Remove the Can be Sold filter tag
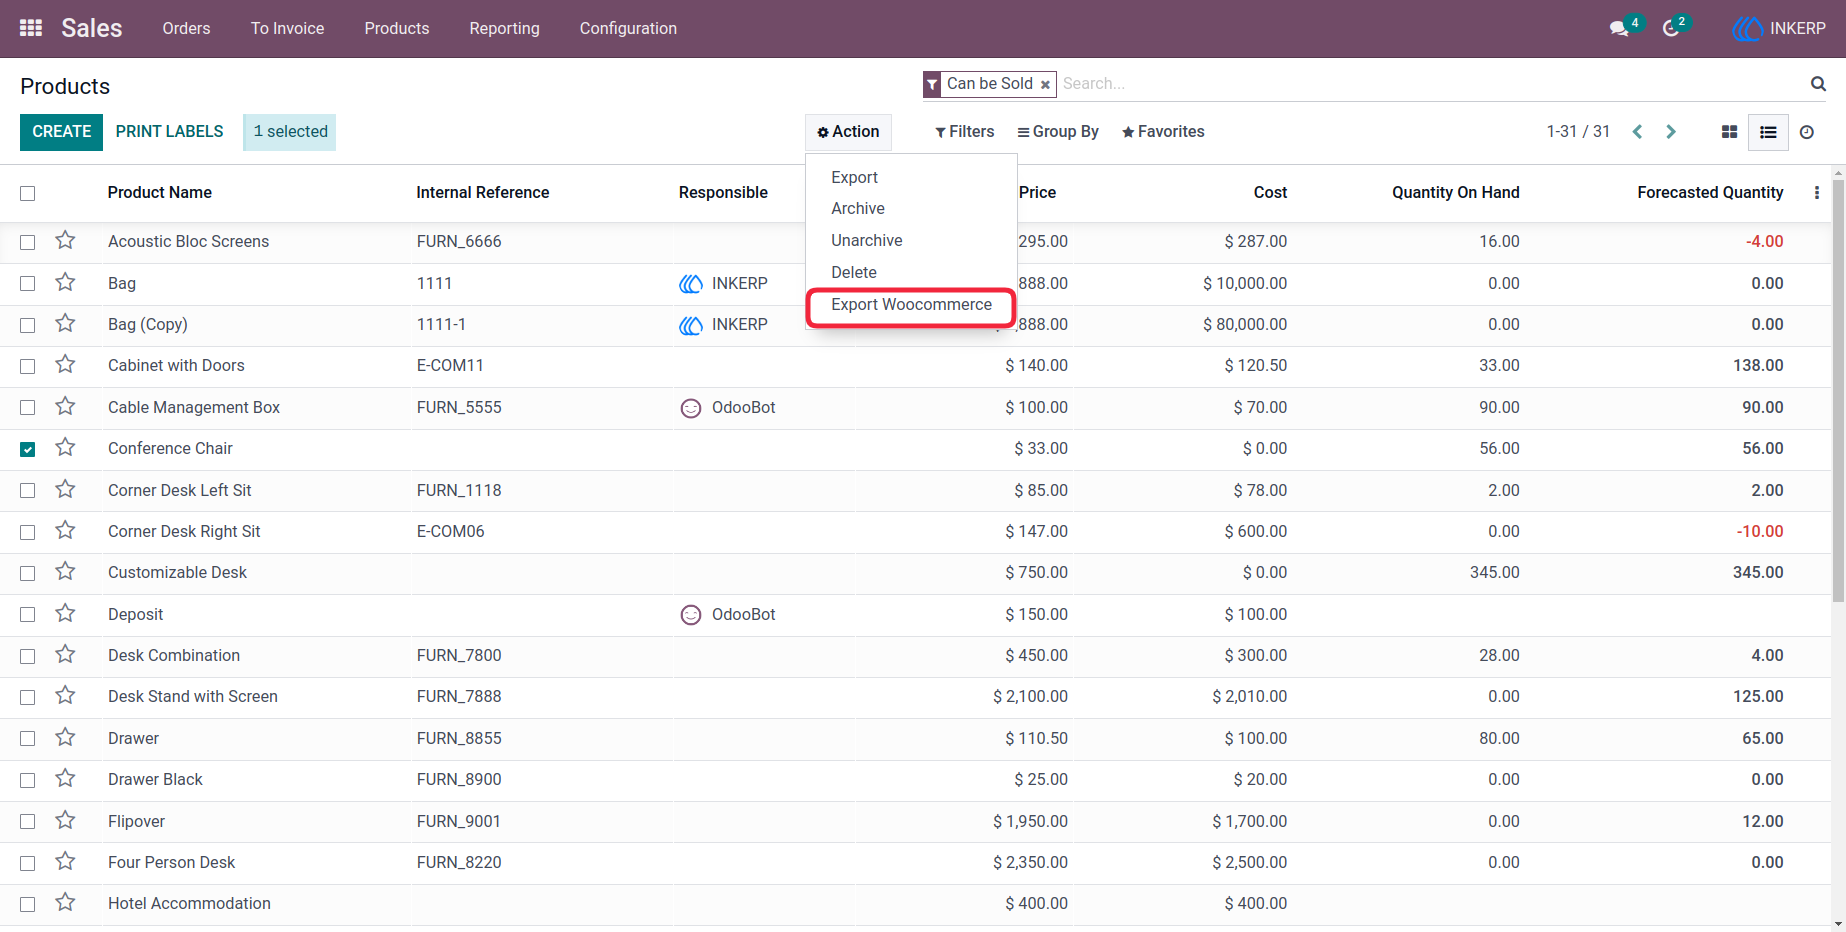 coord(1045,85)
